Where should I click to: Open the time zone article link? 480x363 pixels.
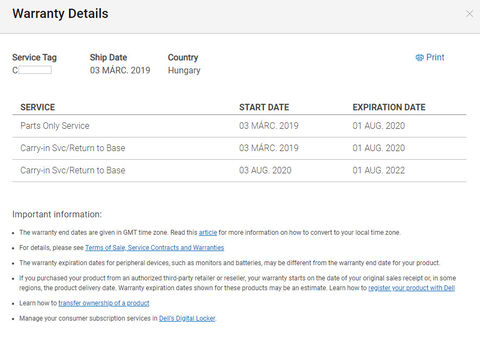[x=208, y=233]
